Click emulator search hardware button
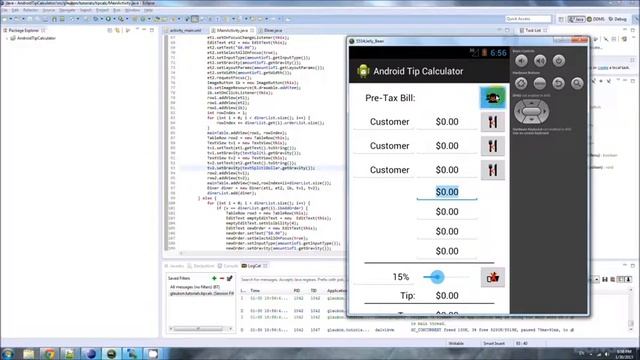 (x=577, y=83)
